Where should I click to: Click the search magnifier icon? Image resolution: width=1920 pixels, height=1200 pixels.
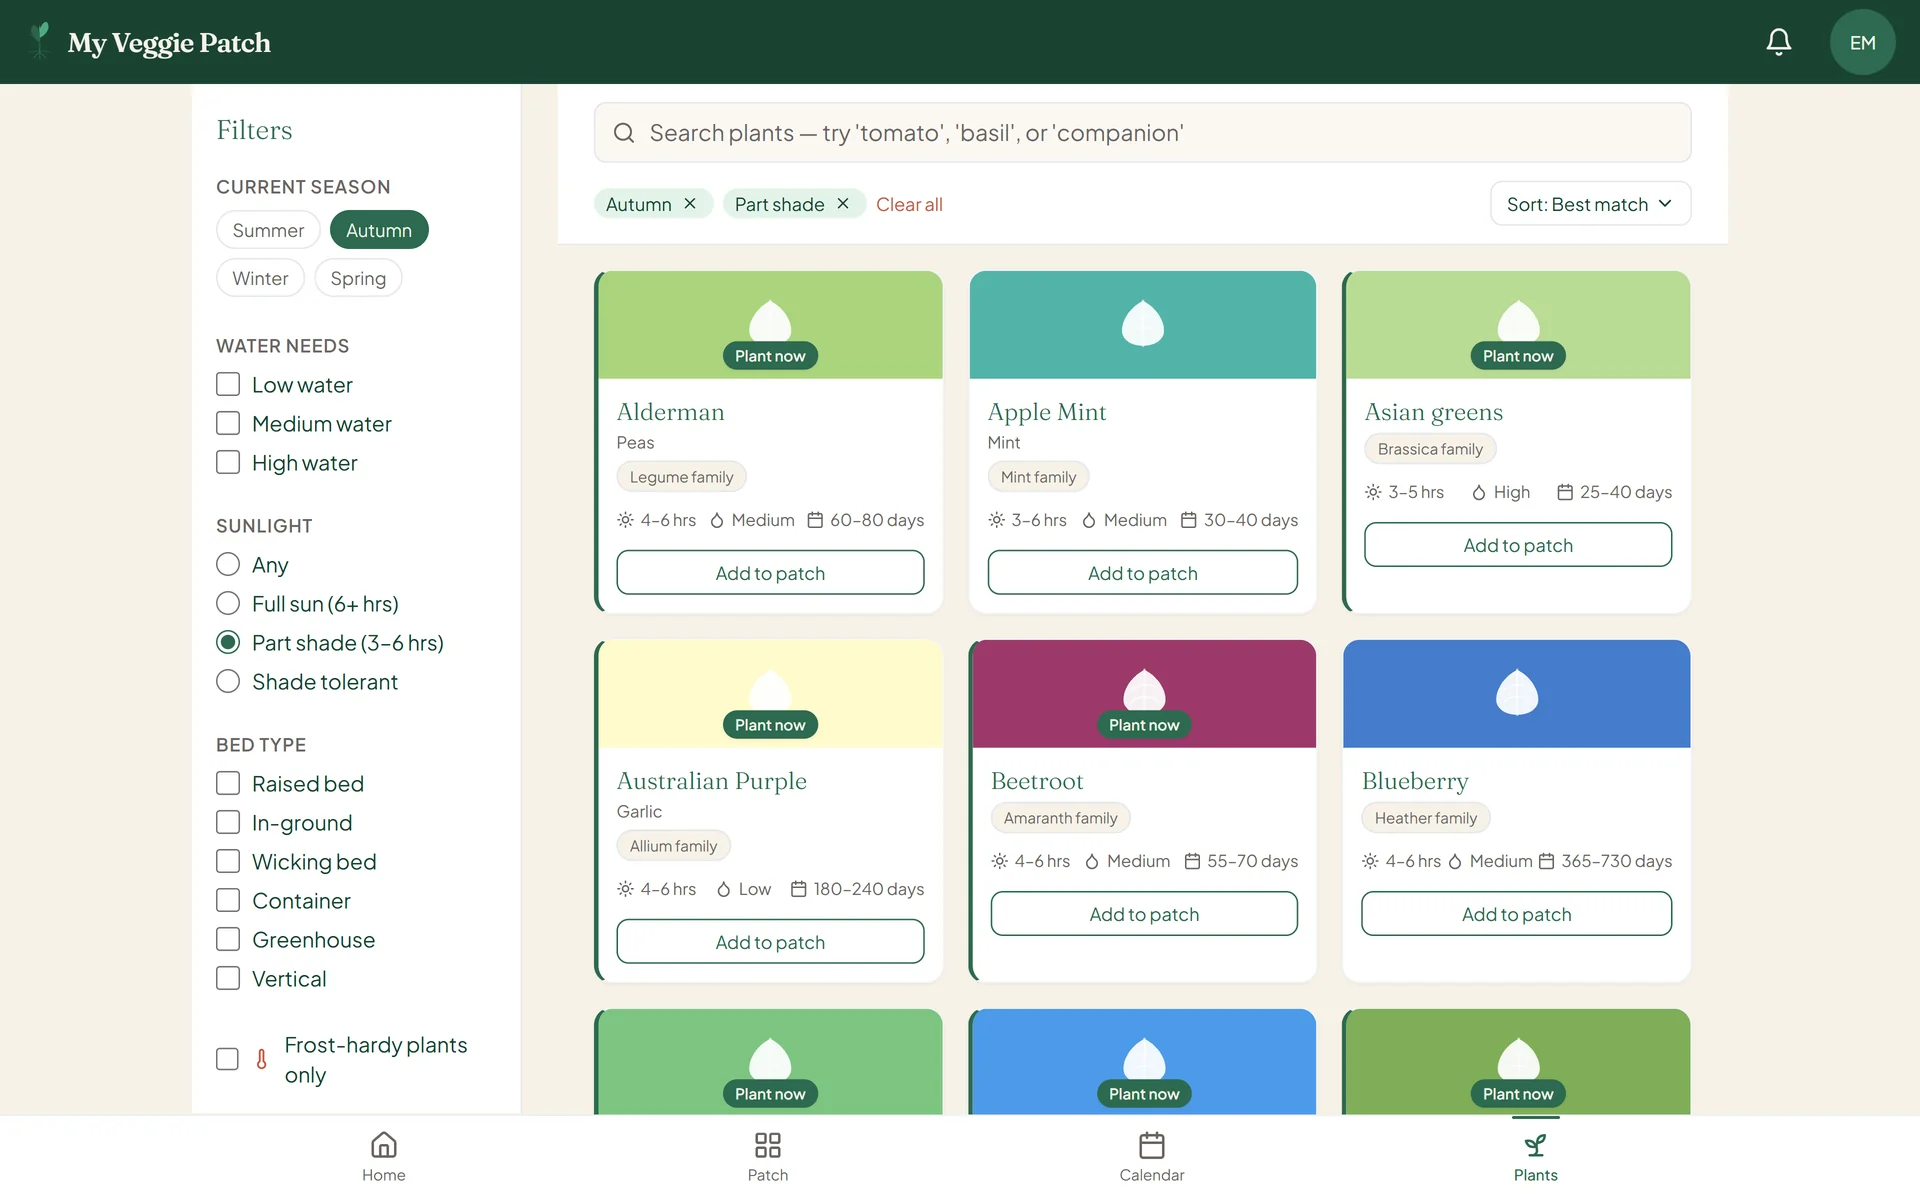(x=624, y=133)
